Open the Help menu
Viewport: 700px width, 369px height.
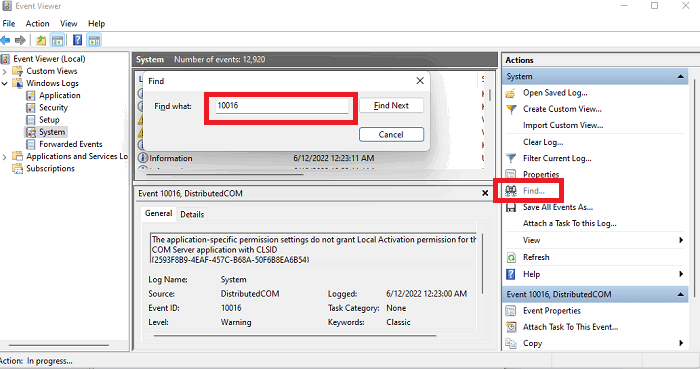pos(96,24)
